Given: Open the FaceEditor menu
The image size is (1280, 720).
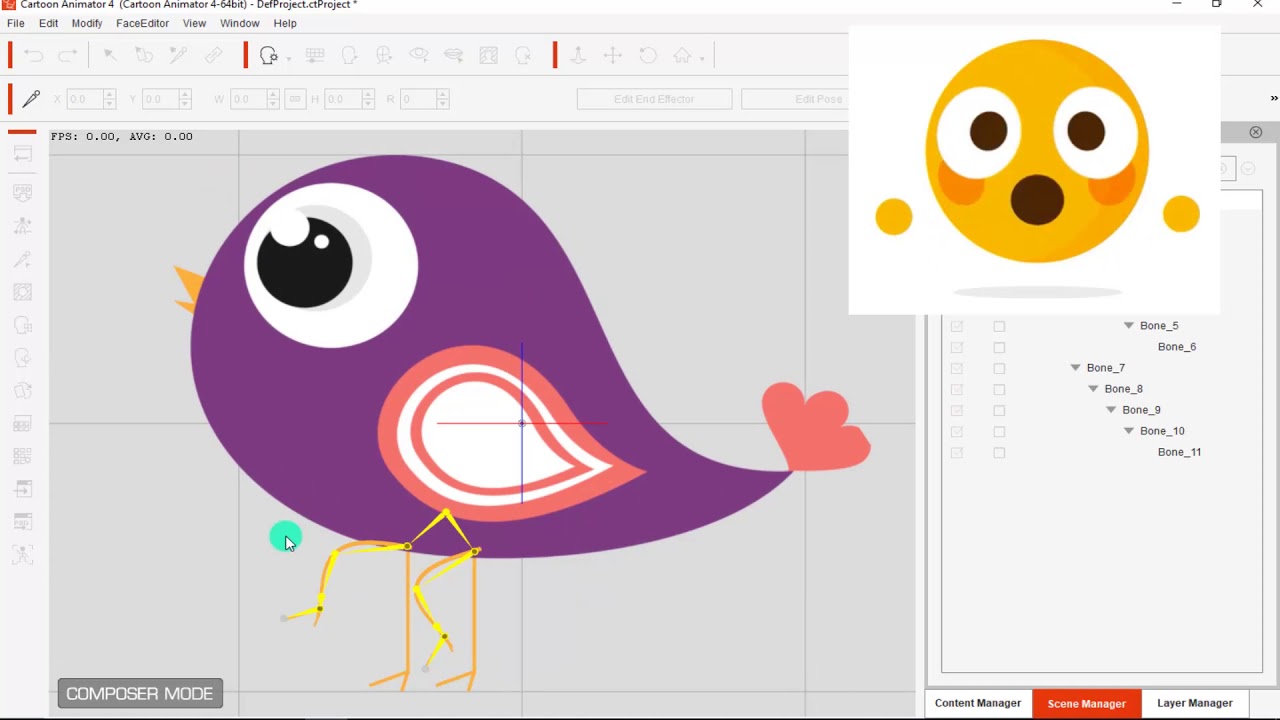Looking at the screenshot, I should (142, 23).
